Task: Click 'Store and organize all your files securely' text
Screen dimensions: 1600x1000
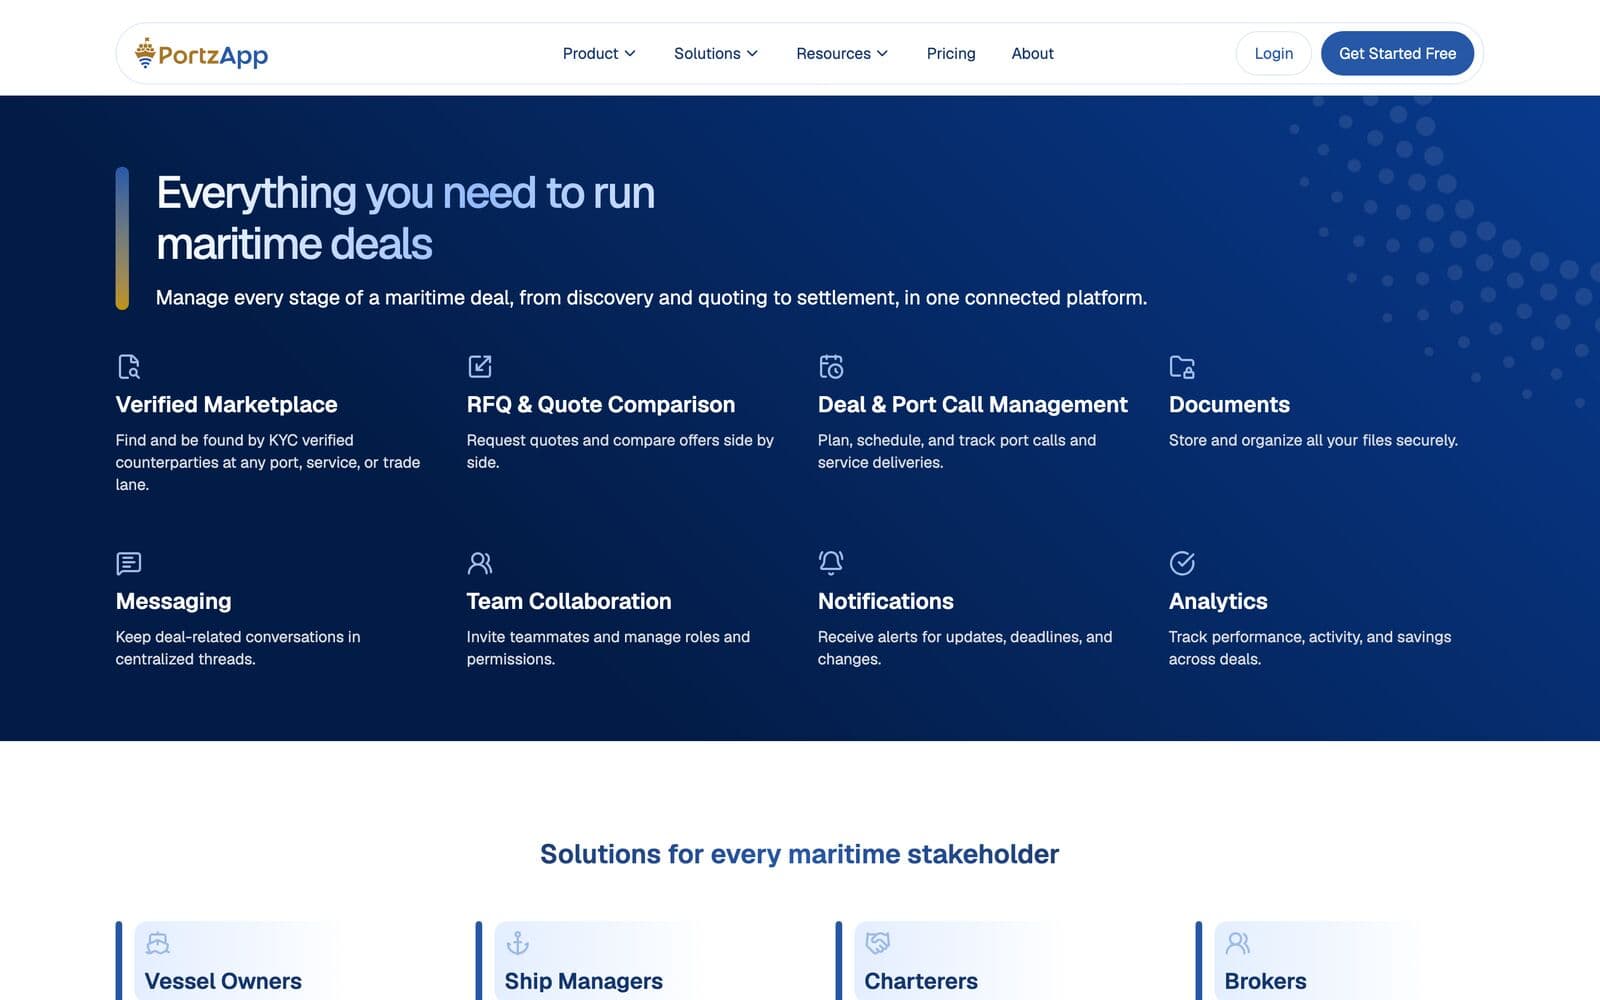Action: [1313, 440]
